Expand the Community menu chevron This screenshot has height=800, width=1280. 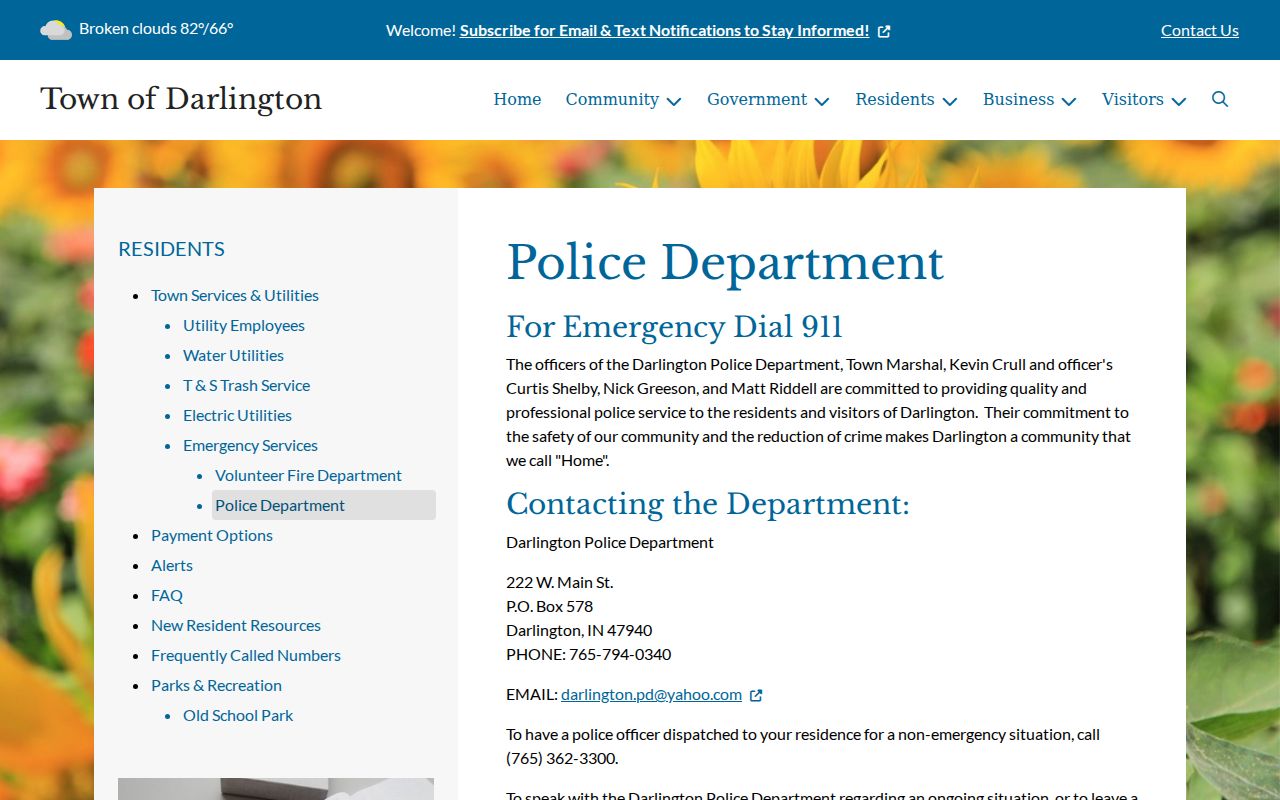click(674, 101)
